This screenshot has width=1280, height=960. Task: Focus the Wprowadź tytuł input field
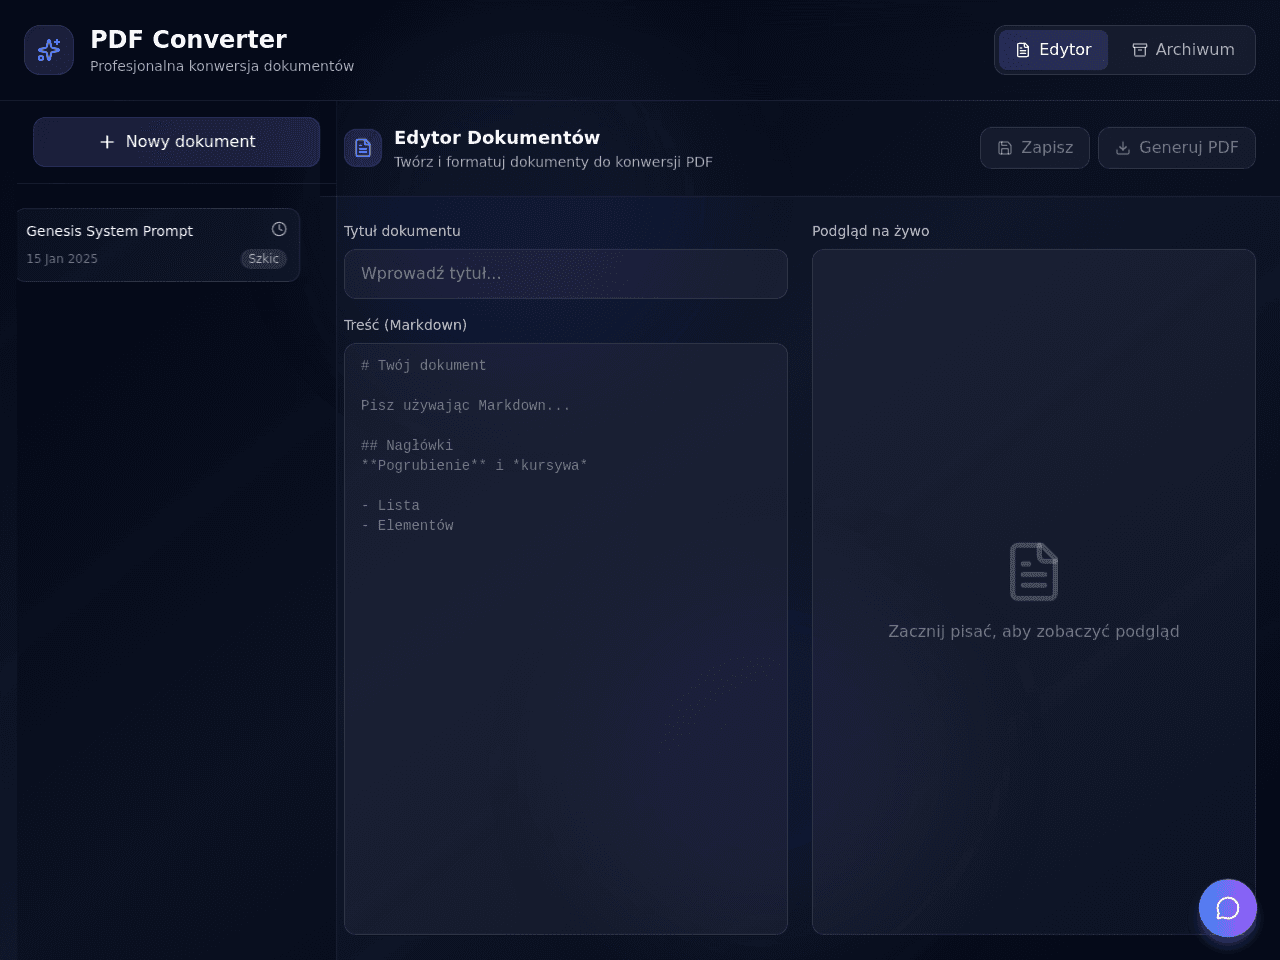pos(566,274)
